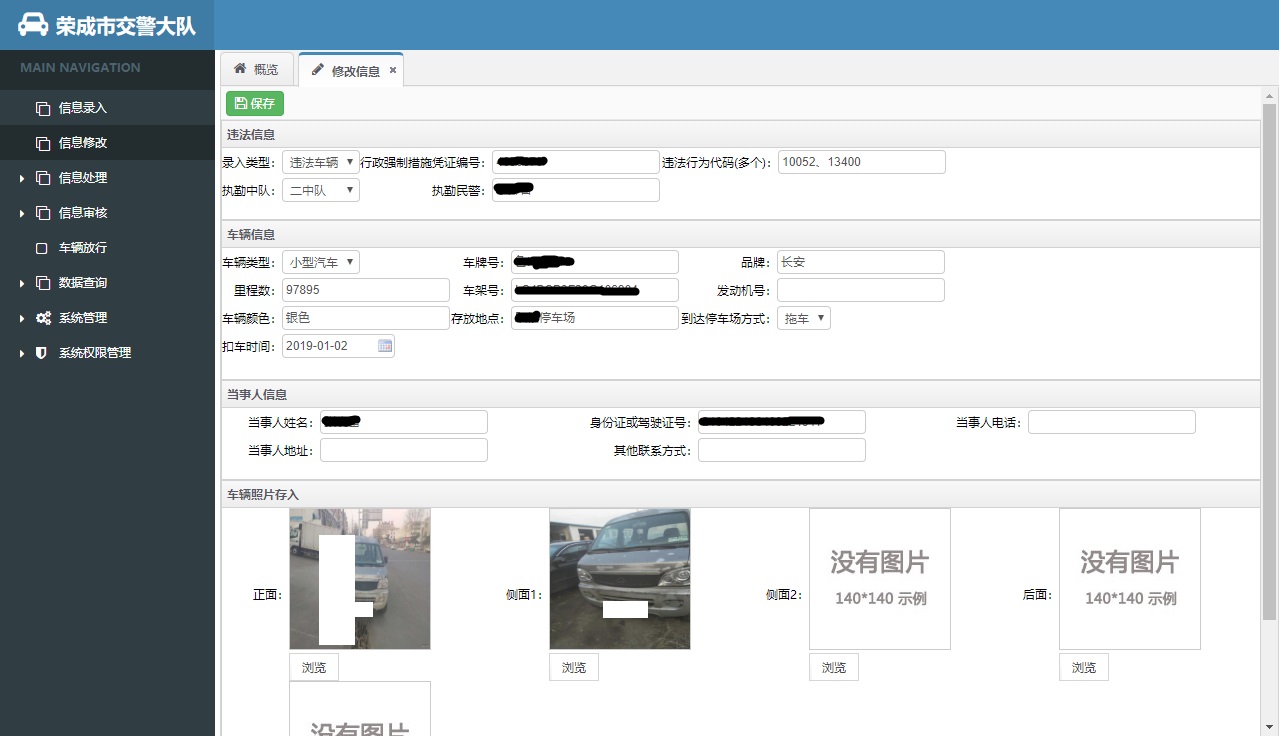Click the 侧面2 empty image placeholder
This screenshot has height=736, width=1279.
pos(880,579)
